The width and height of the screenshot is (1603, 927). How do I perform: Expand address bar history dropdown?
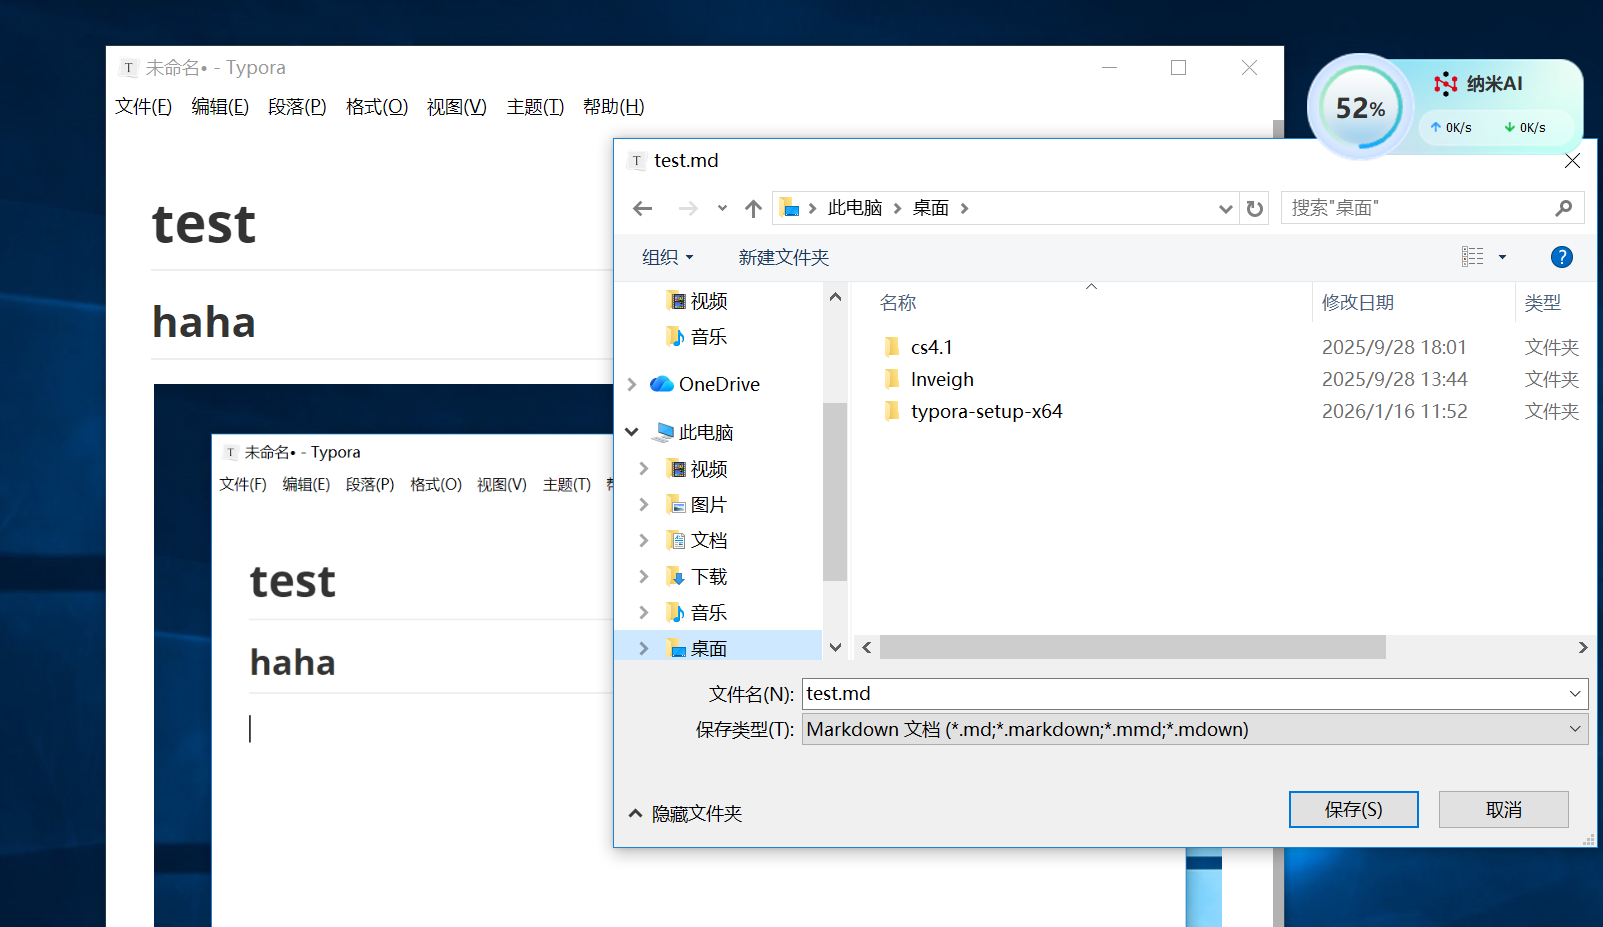(x=1225, y=208)
